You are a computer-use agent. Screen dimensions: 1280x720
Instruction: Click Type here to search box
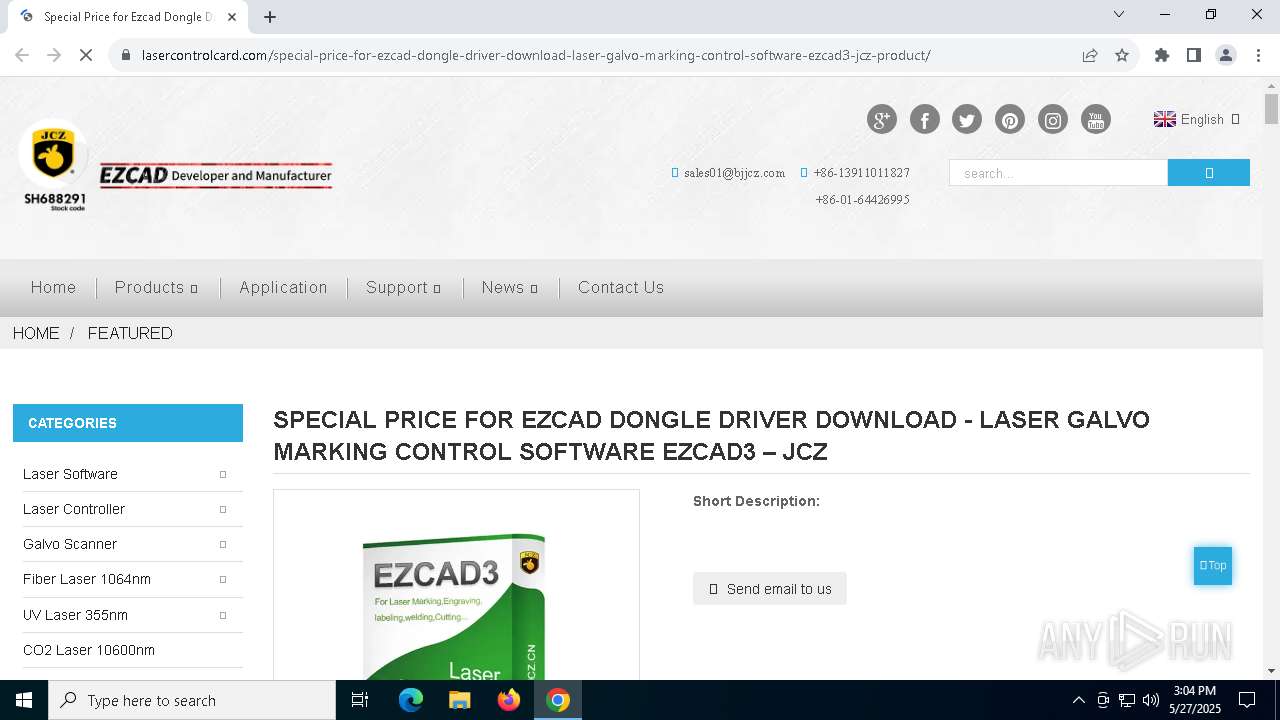[x=192, y=700]
